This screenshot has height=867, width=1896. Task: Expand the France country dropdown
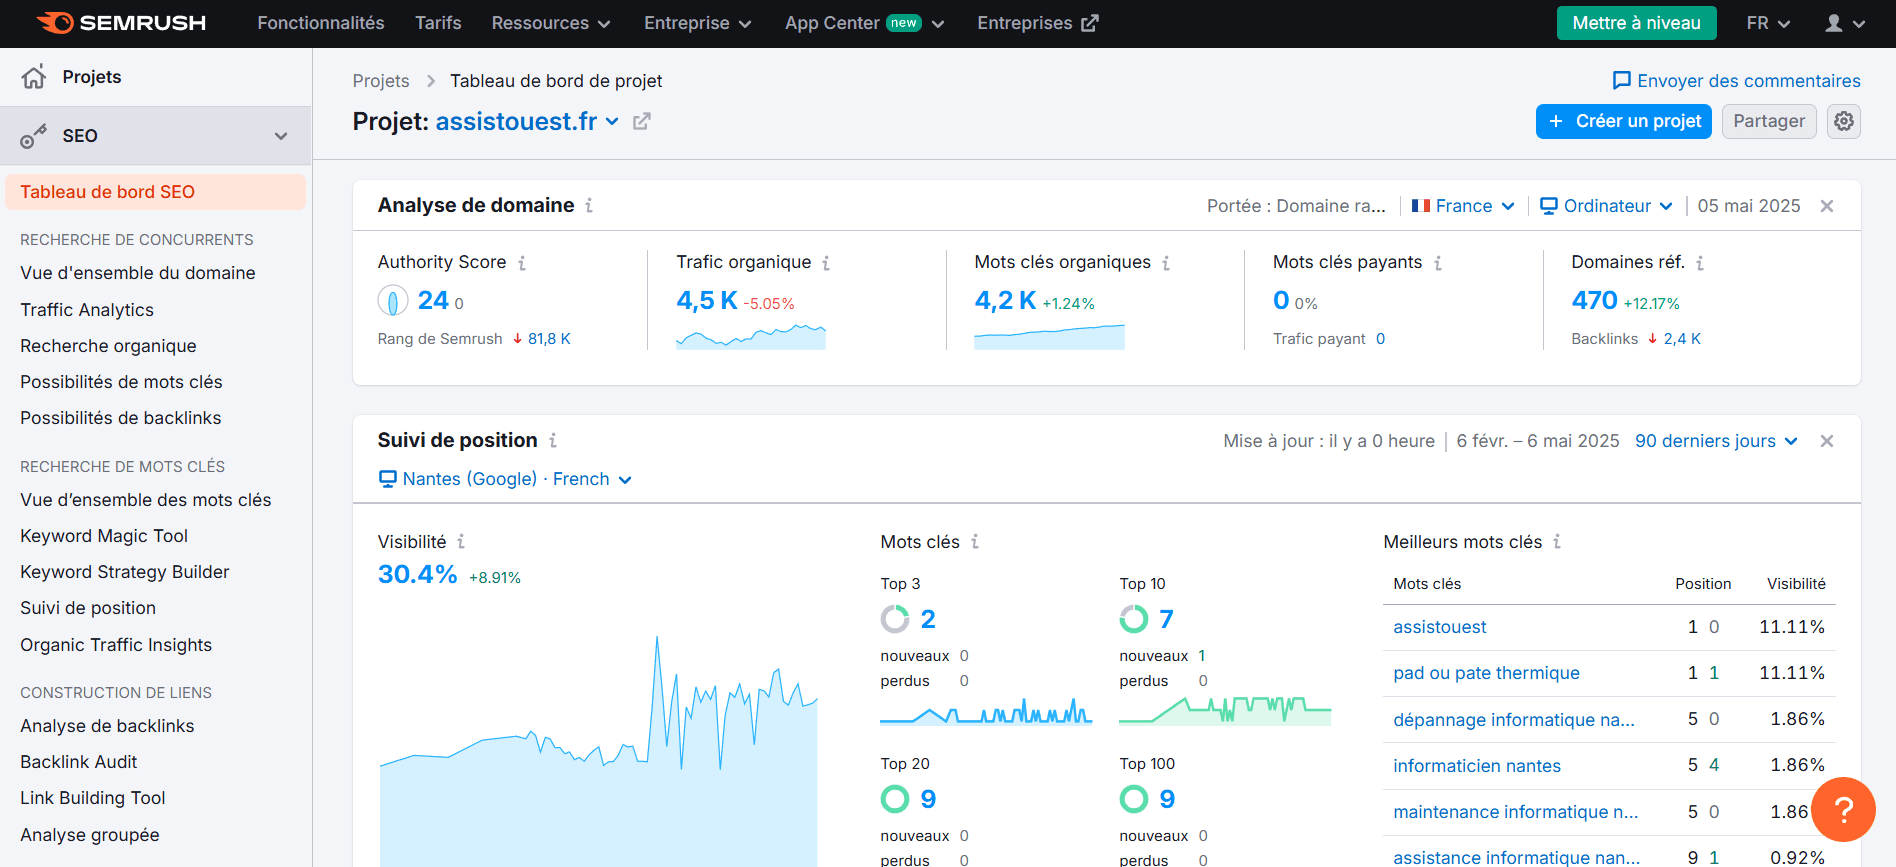(x=1463, y=206)
